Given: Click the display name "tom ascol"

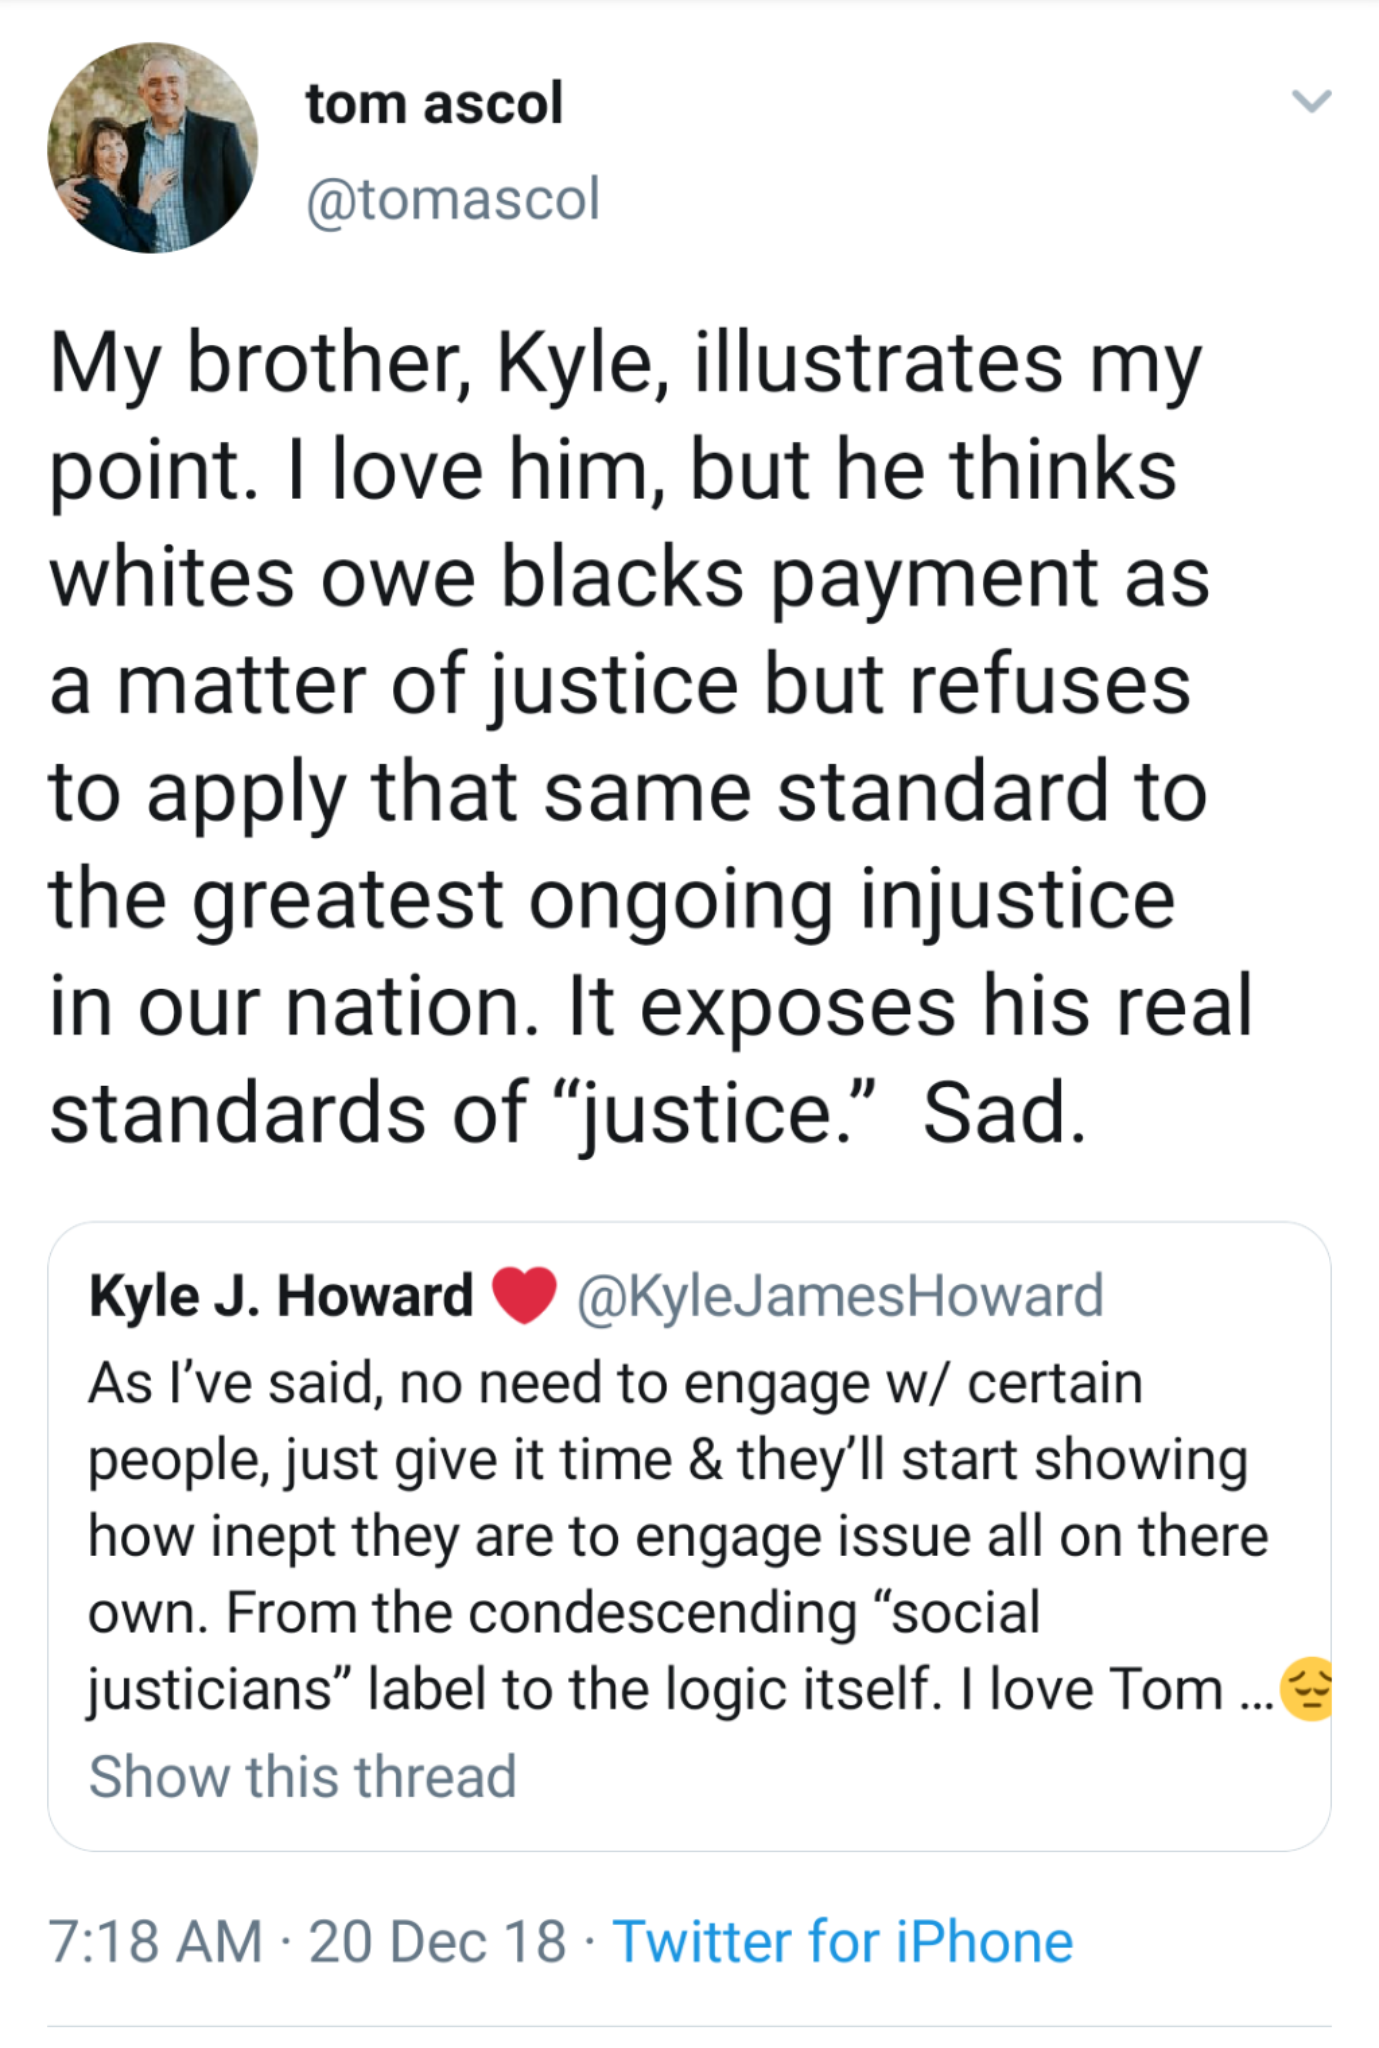Looking at the screenshot, I should coord(434,103).
